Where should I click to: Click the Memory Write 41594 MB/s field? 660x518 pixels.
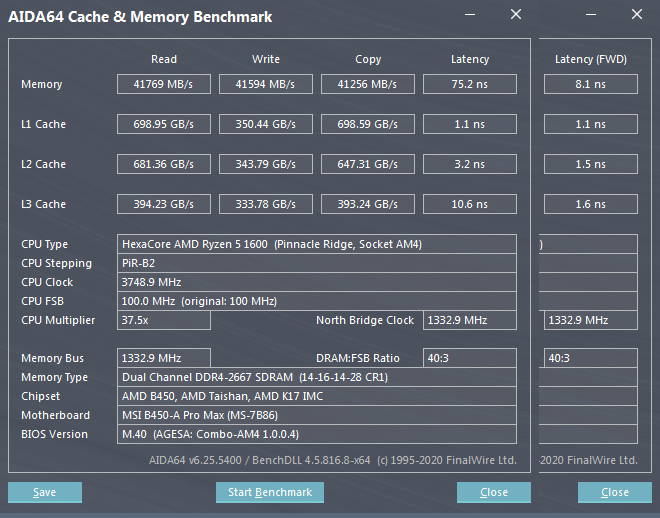[266, 84]
